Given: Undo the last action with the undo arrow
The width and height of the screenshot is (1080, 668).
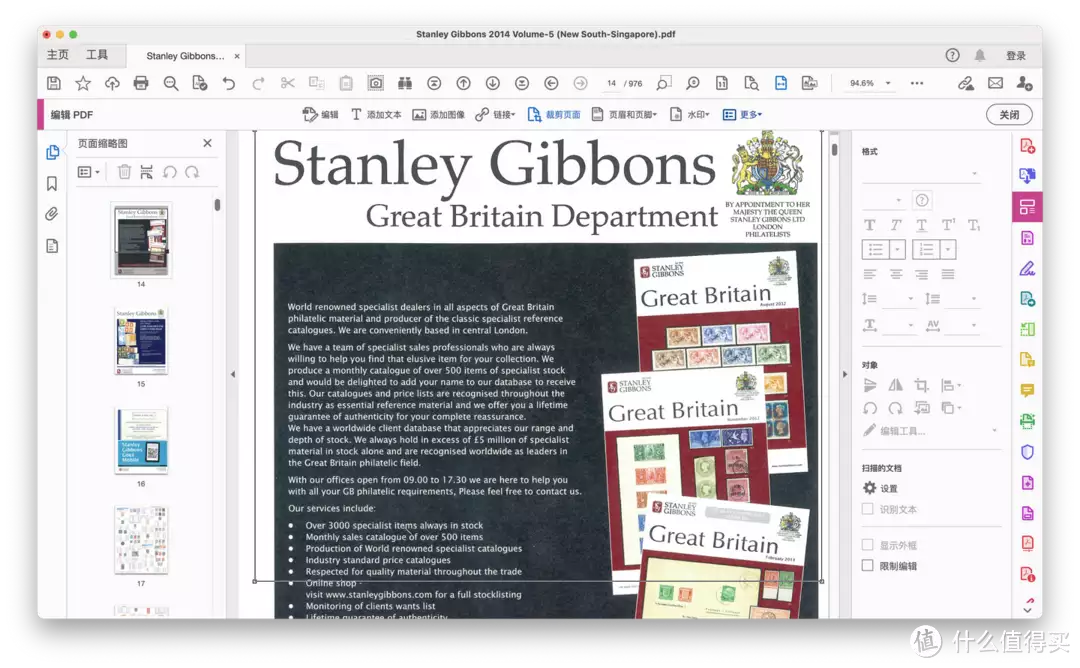Looking at the screenshot, I should [x=229, y=83].
